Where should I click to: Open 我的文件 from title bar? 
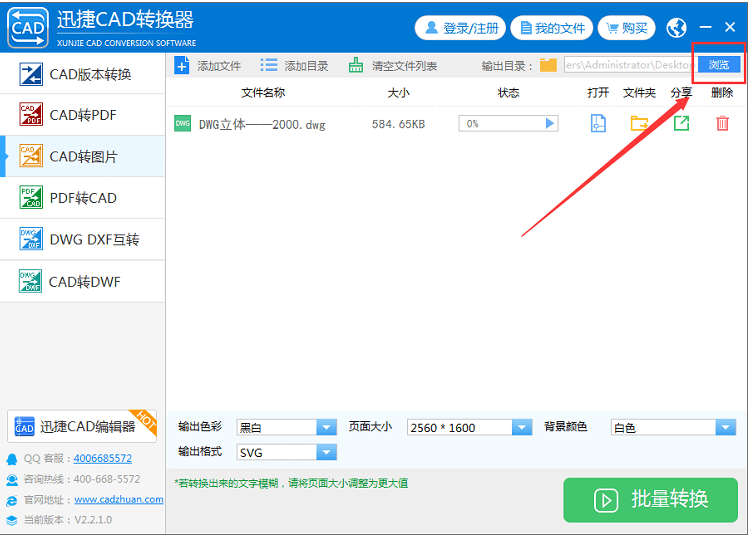click(x=552, y=28)
